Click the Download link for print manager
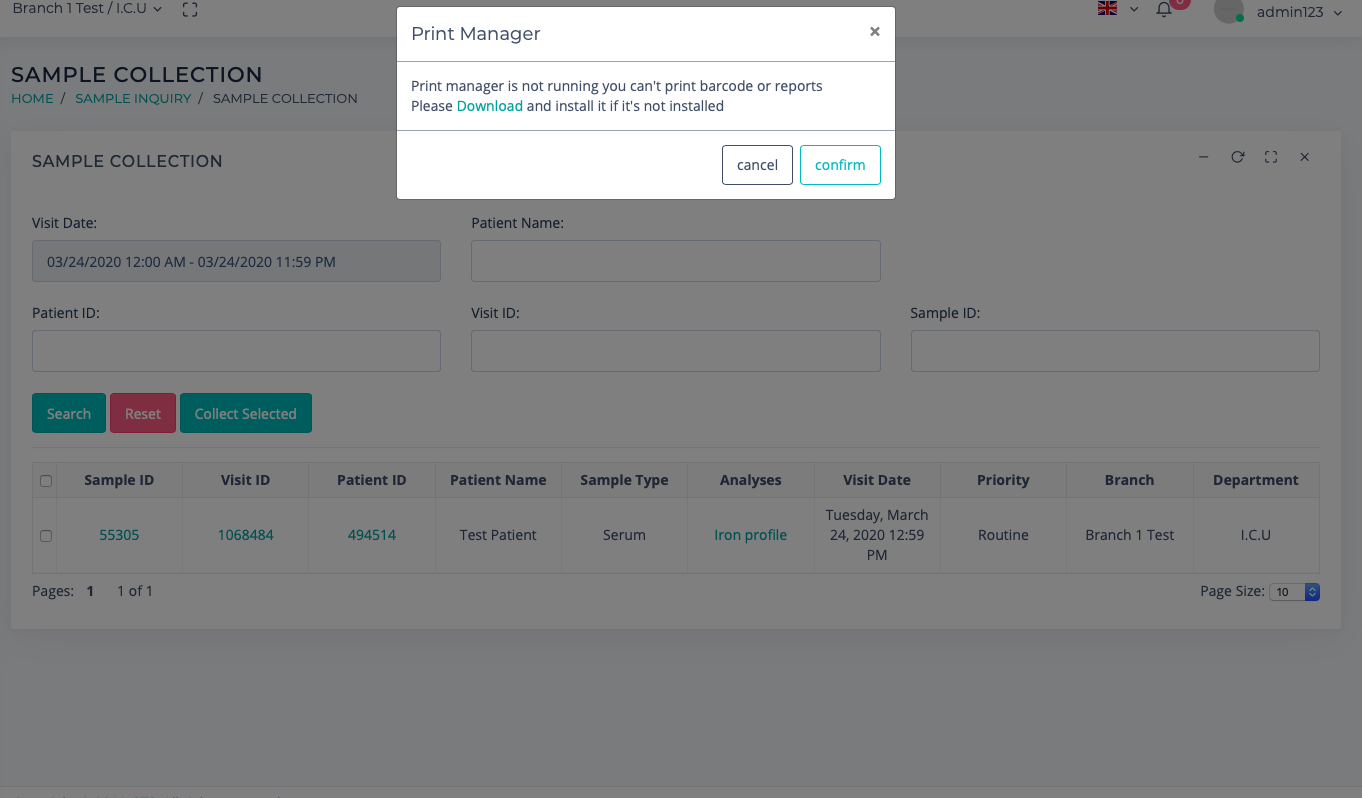 [x=489, y=106]
